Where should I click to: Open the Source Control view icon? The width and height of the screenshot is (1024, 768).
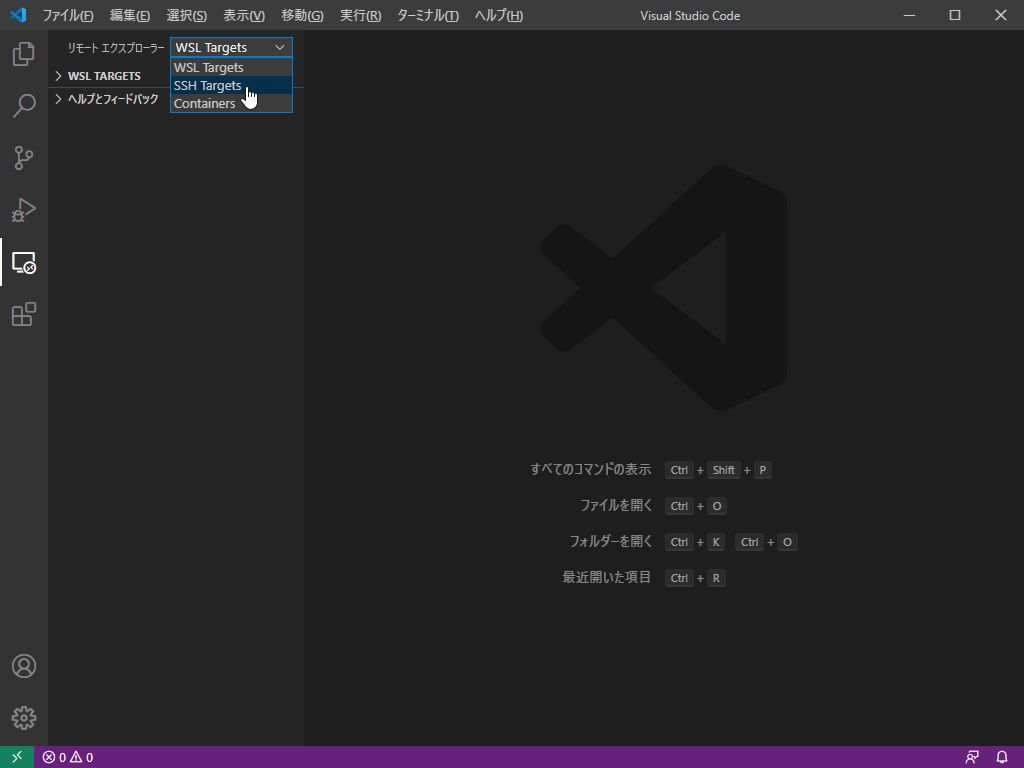24,158
